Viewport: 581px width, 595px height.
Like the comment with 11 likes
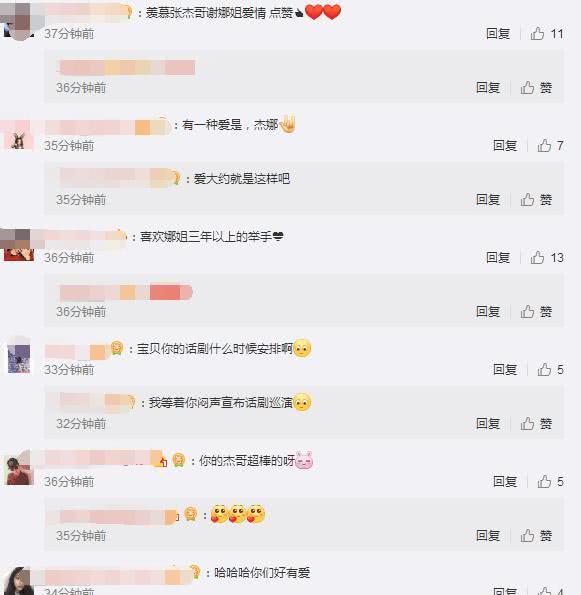[x=546, y=34]
